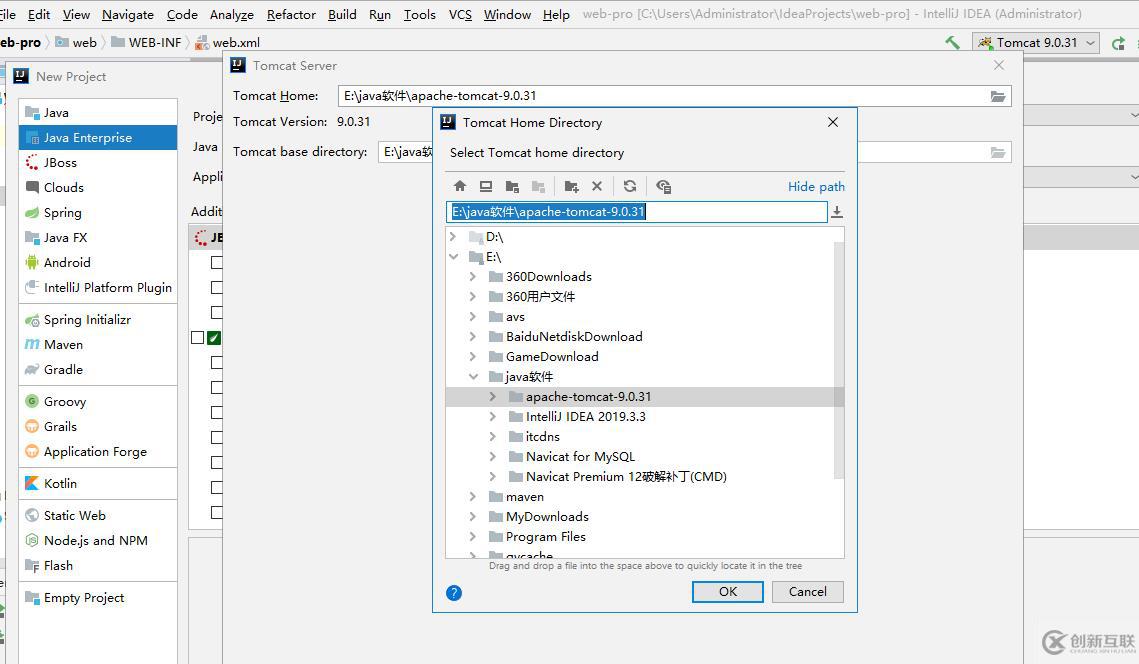Expand the D:\ drive node
1139x664 pixels.
coord(453,237)
